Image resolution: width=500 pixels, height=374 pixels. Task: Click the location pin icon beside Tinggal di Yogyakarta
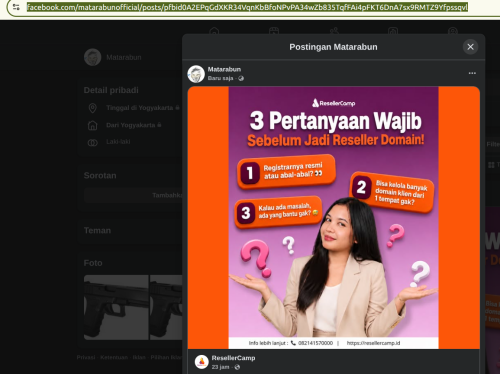(x=93, y=108)
